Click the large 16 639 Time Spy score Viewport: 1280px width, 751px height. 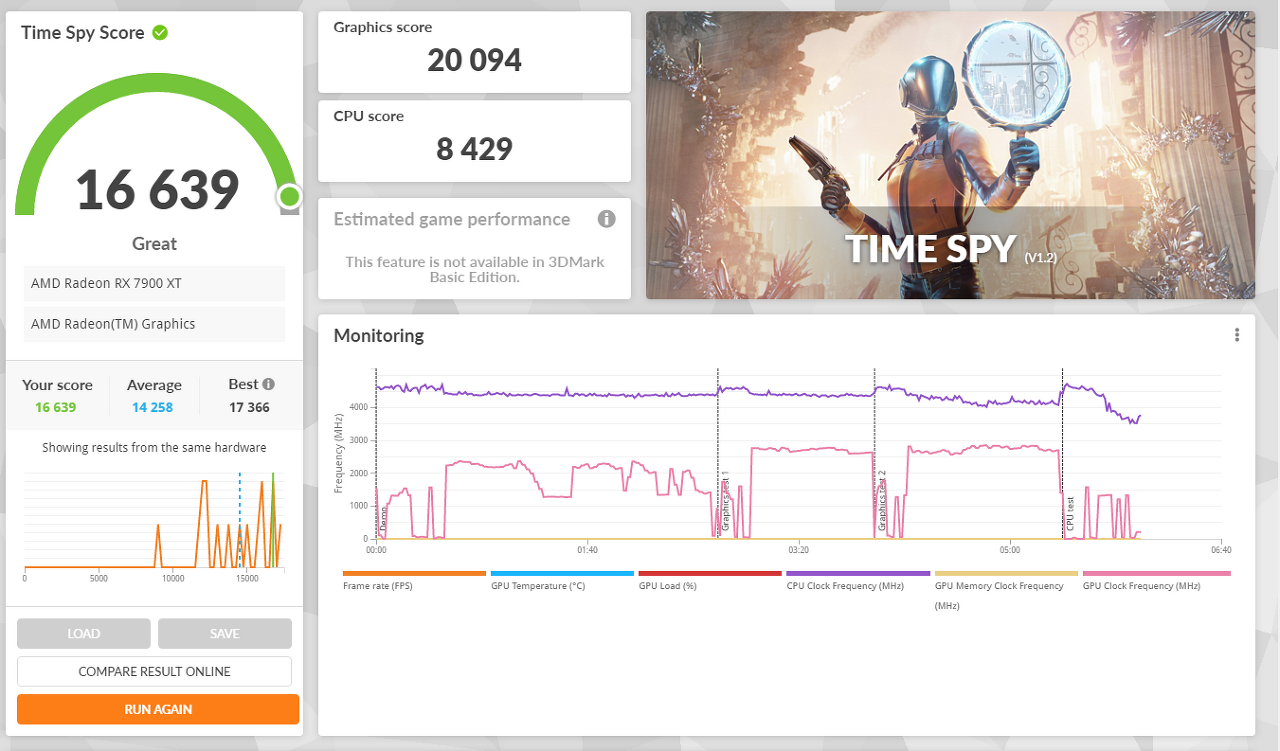coord(157,189)
